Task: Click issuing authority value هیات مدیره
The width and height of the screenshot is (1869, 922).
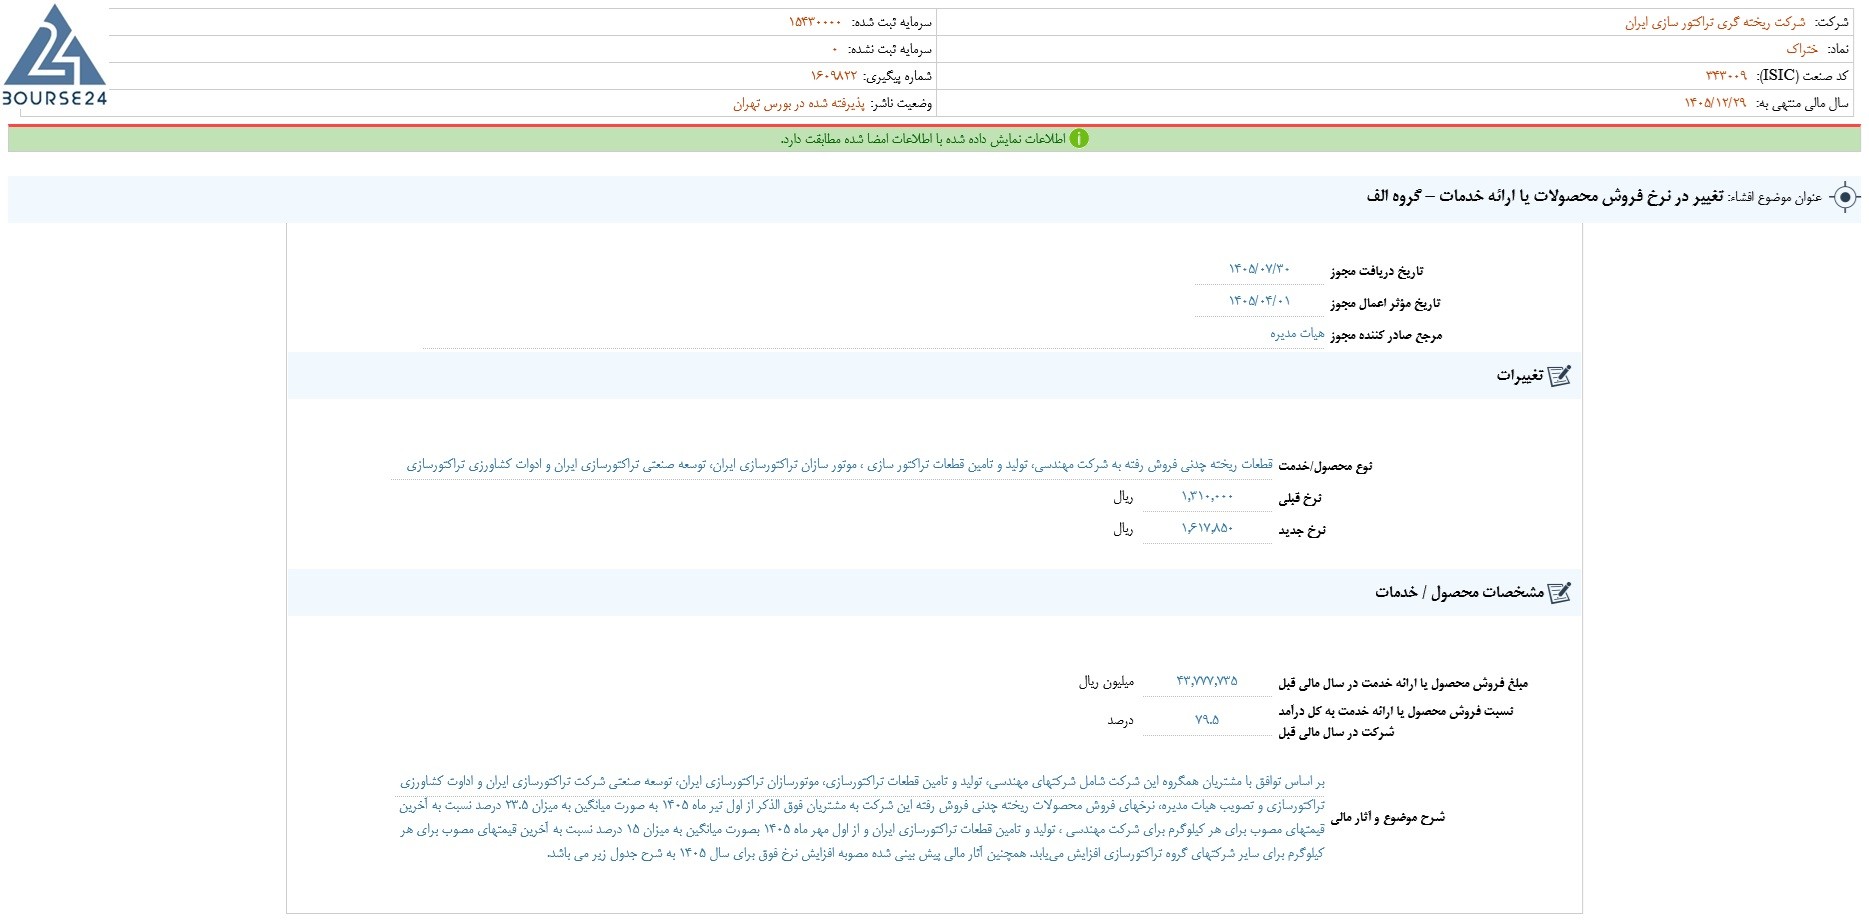Action: pyautogui.click(x=1297, y=334)
